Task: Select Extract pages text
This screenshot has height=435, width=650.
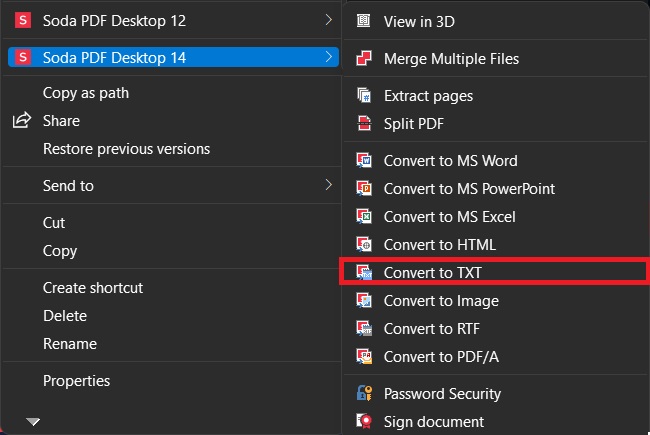Action: point(428,96)
